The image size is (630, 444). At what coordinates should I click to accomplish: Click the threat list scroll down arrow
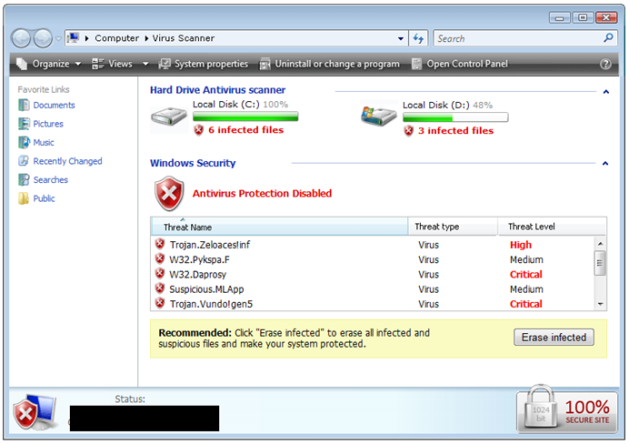click(x=600, y=303)
